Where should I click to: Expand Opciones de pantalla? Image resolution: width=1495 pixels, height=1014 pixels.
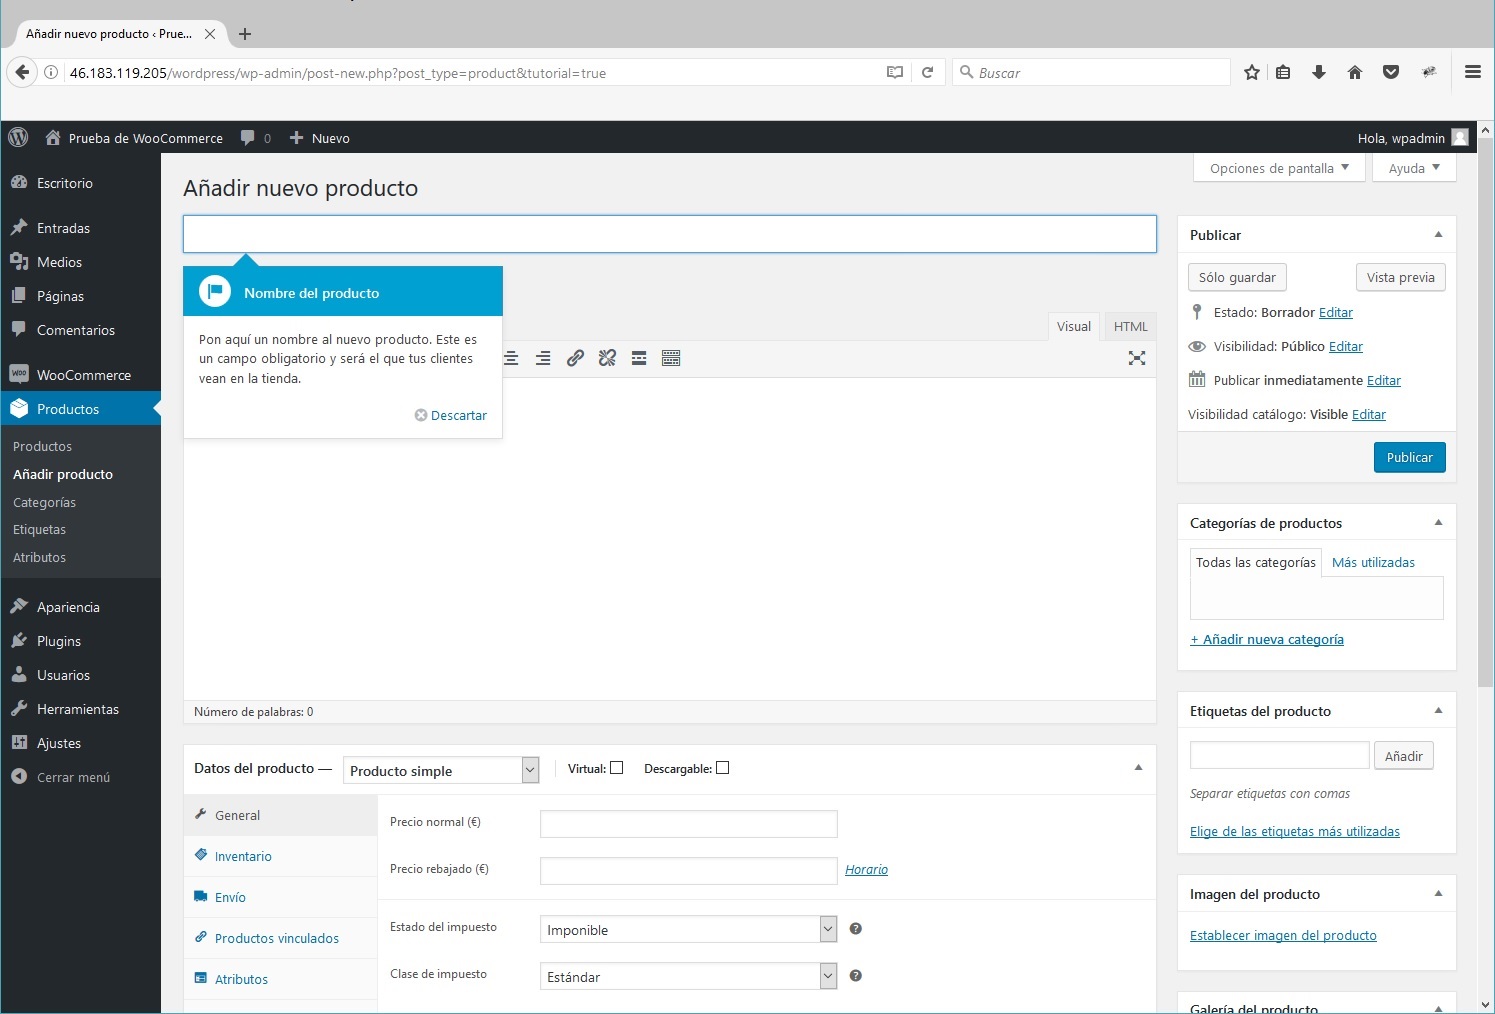pos(1279,168)
